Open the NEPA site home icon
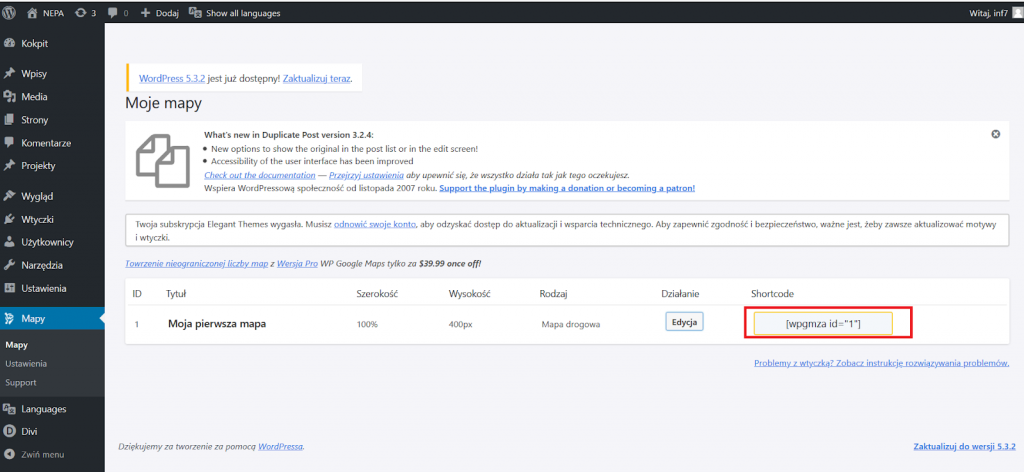The width and height of the screenshot is (1024, 472). click(32, 12)
